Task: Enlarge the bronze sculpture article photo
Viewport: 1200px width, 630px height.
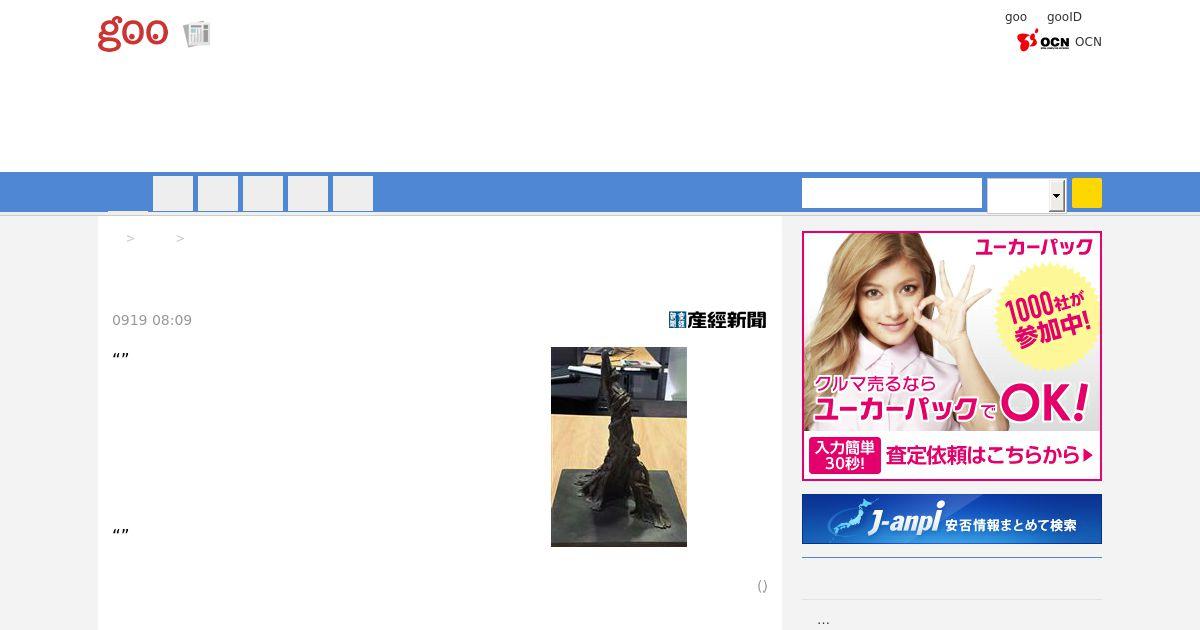Action: [x=619, y=447]
